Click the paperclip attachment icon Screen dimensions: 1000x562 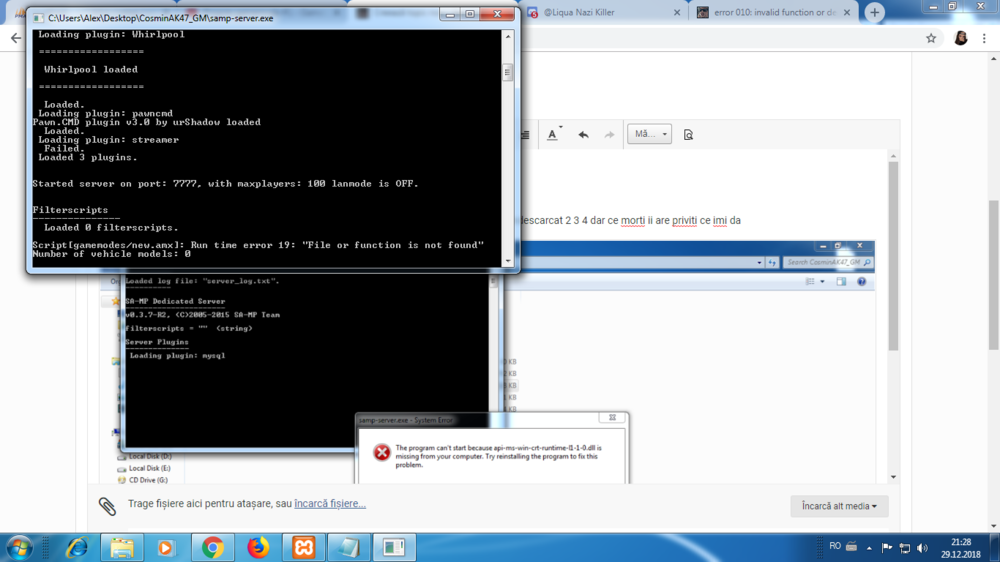107,506
